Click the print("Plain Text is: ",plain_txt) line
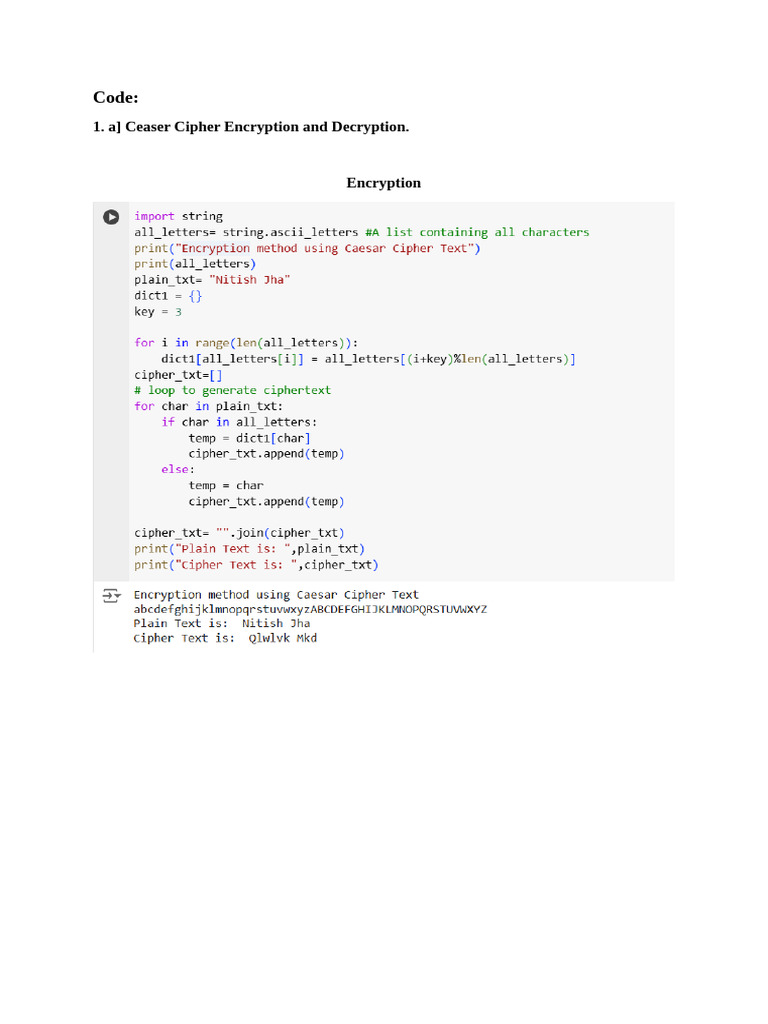Image resolution: width=768 pixels, height=1024 pixels. click(x=249, y=549)
